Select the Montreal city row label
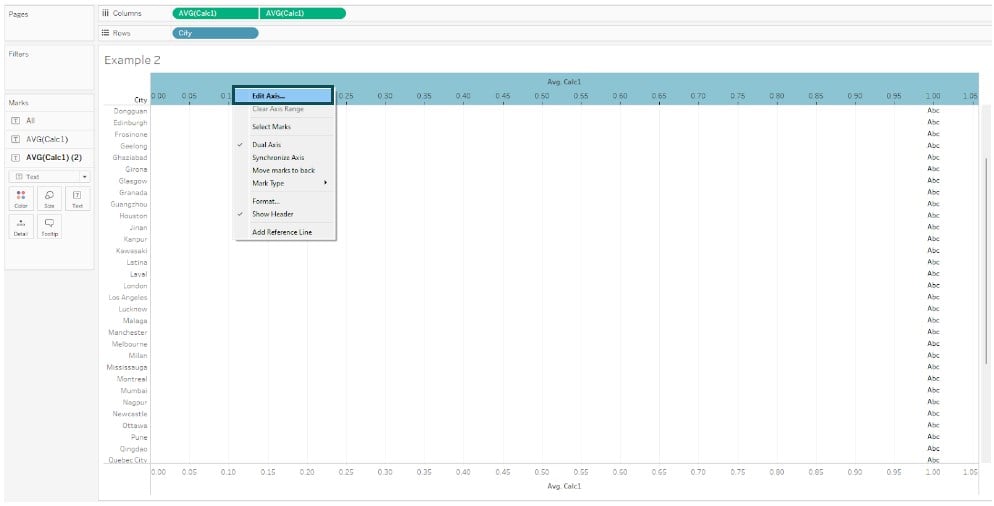The image size is (994, 506). pos(132,379)
